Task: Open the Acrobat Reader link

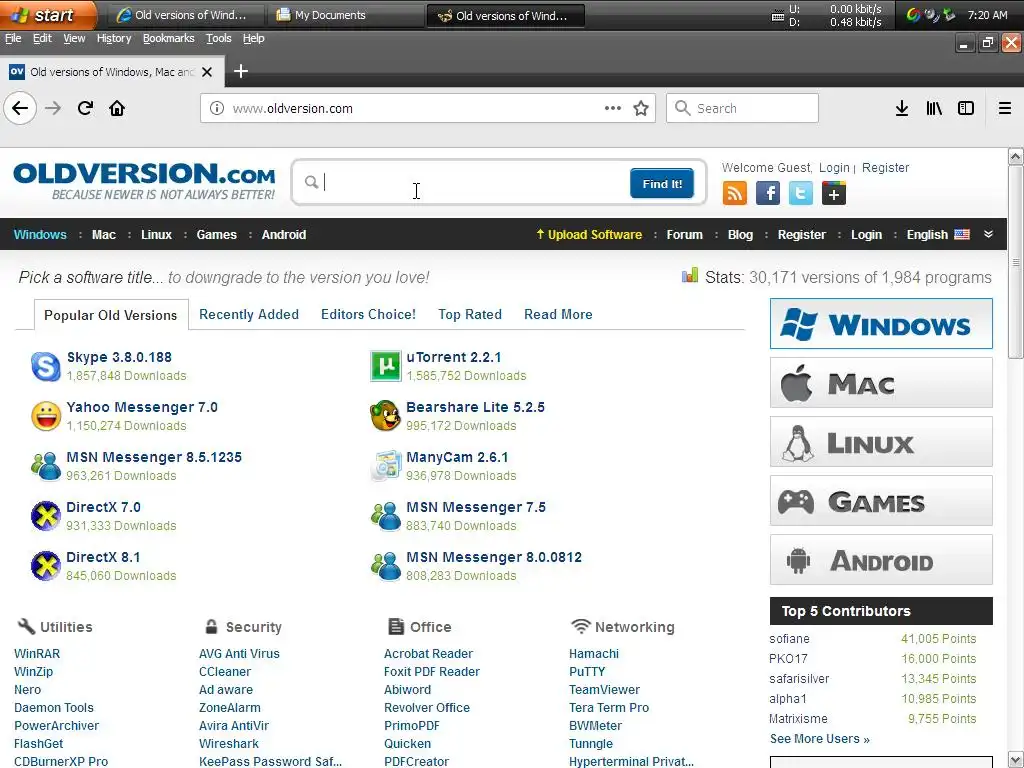Action: [428, 654]
